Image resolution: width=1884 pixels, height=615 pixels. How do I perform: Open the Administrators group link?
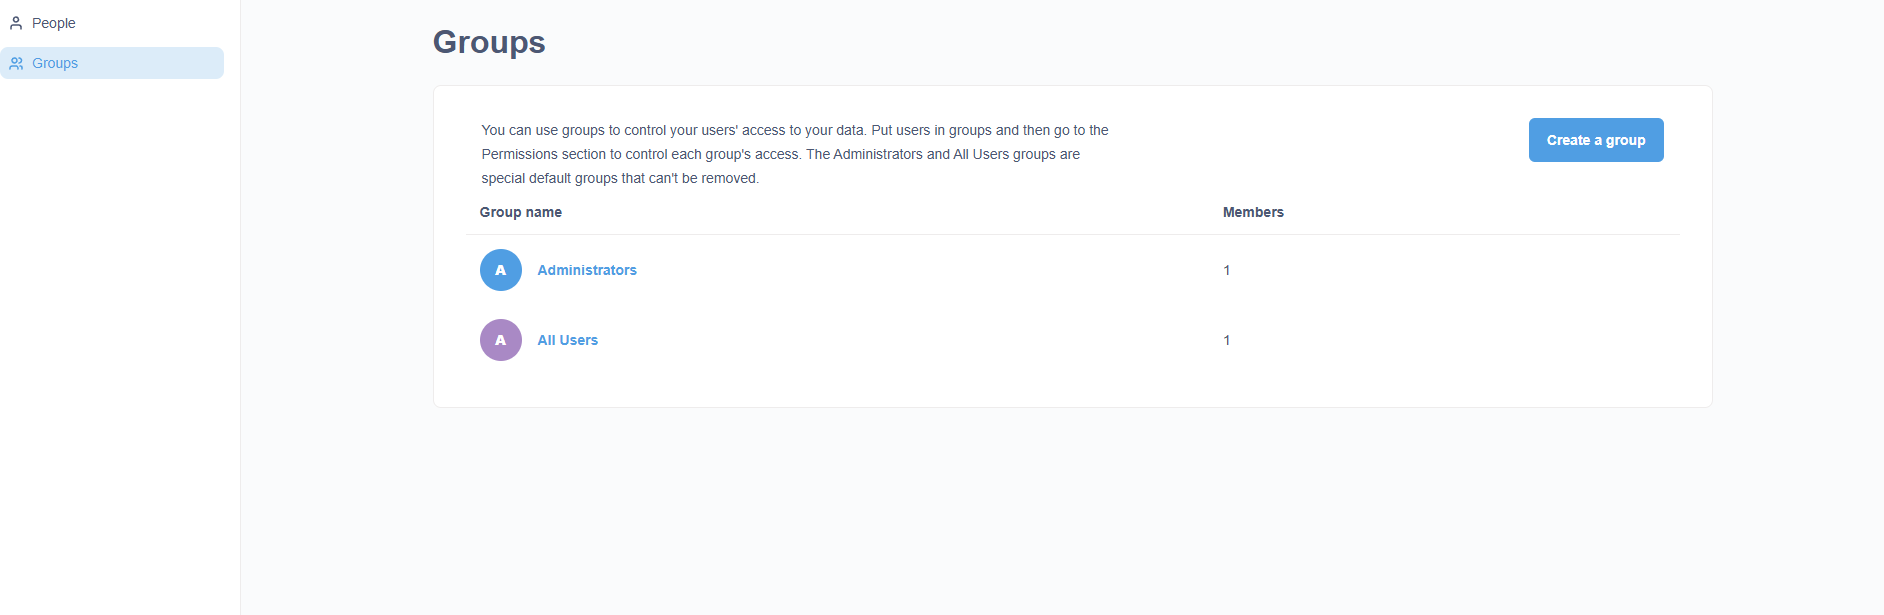point(587,270)
